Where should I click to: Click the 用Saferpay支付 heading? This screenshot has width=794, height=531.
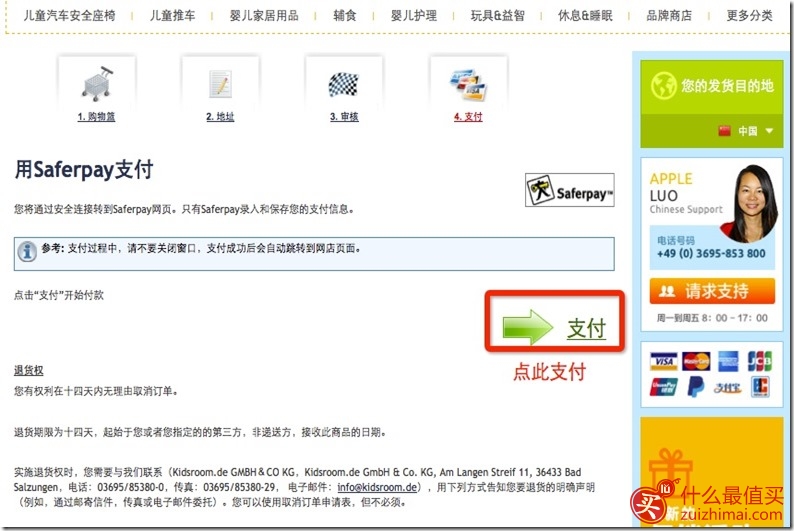[84, 169]
